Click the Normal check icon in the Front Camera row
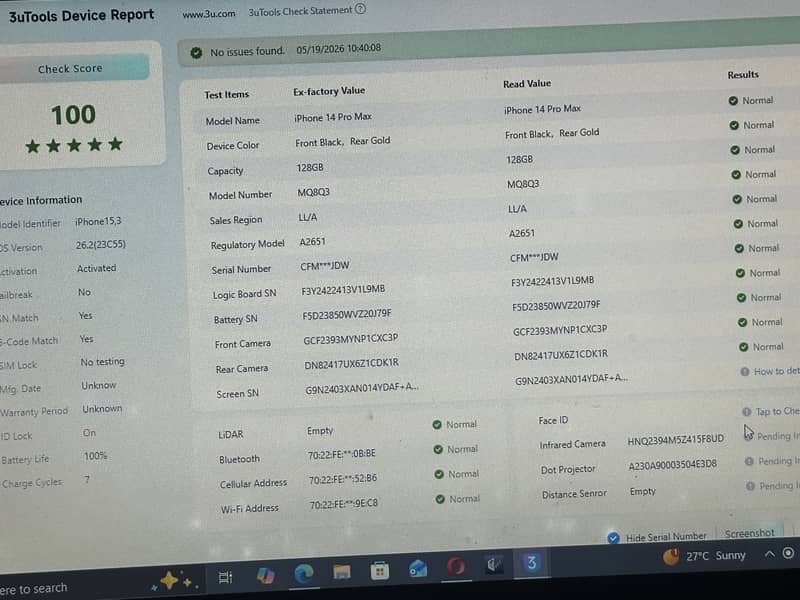Screen dimensions: 800x600 (x=742, y=322)
